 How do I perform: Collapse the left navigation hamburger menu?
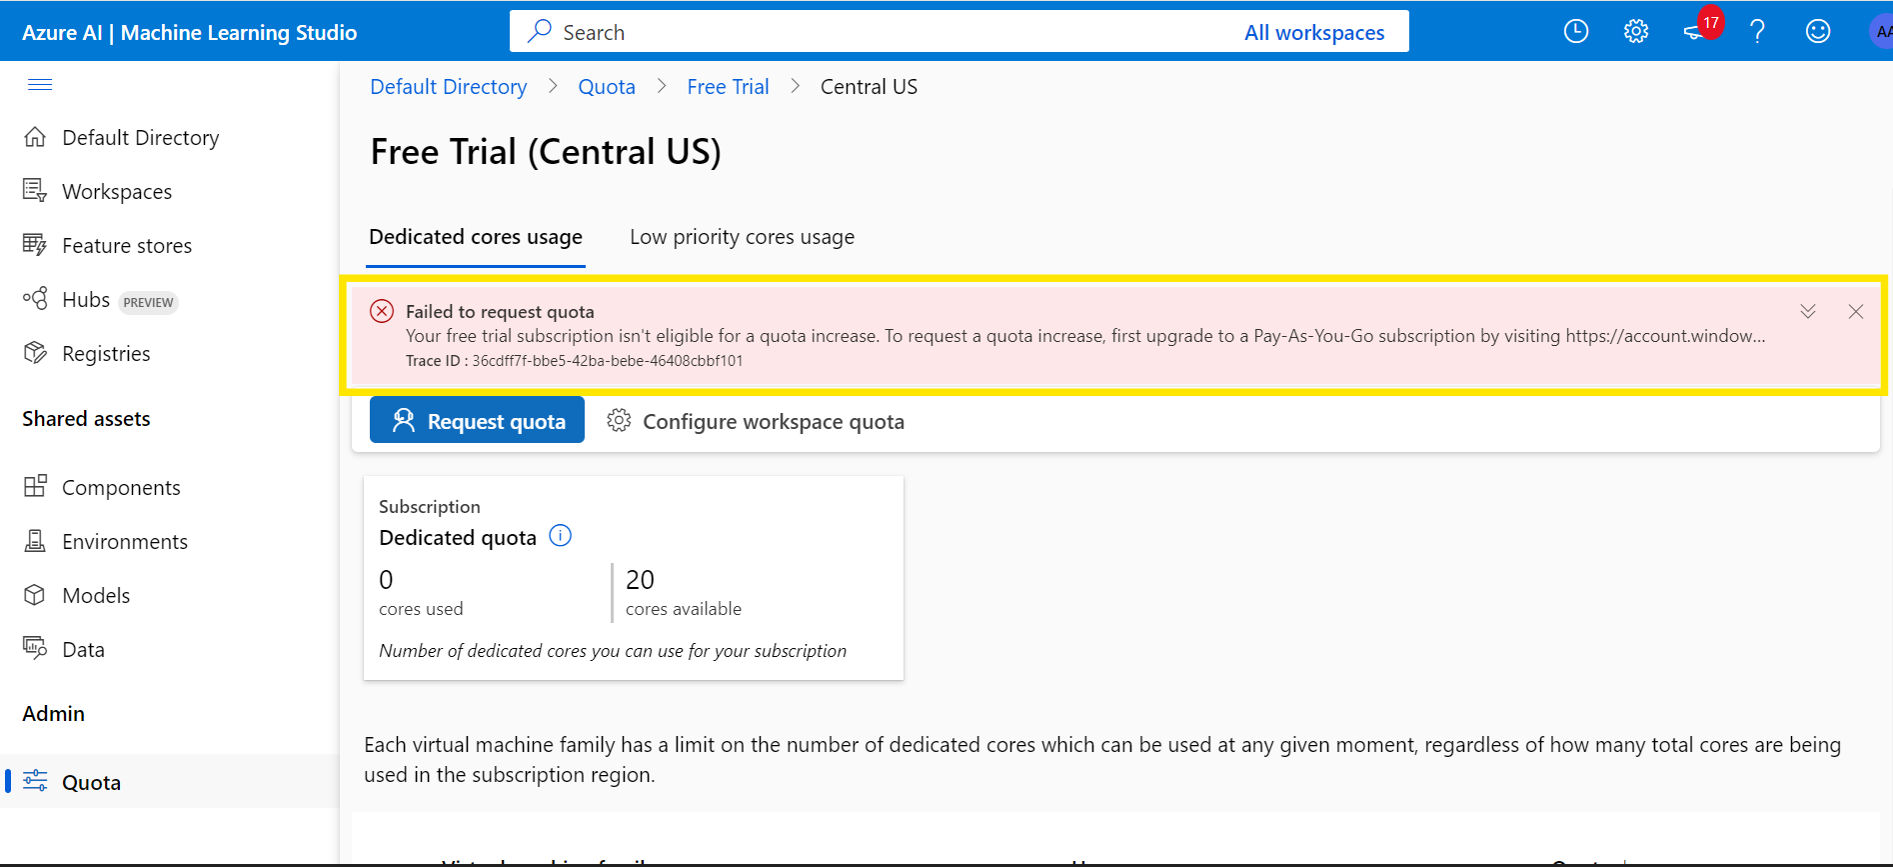40,85
